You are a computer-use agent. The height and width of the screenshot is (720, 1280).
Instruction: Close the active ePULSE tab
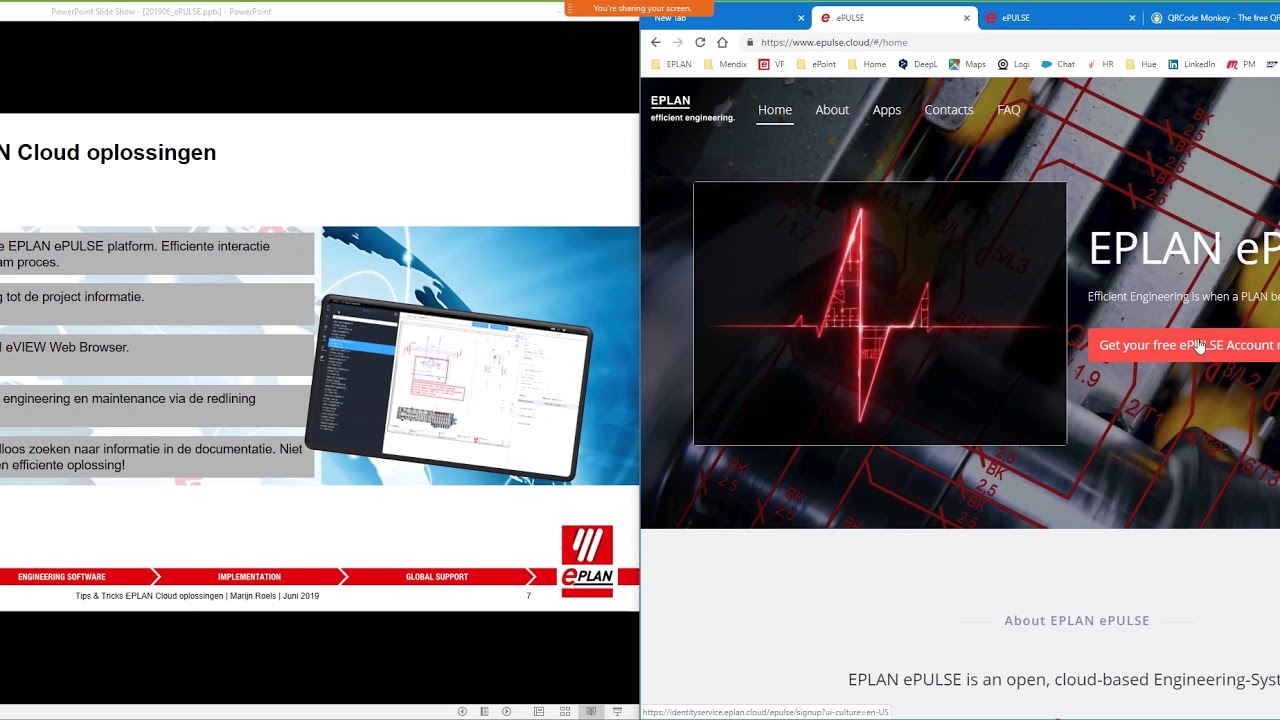click(967, 18)
